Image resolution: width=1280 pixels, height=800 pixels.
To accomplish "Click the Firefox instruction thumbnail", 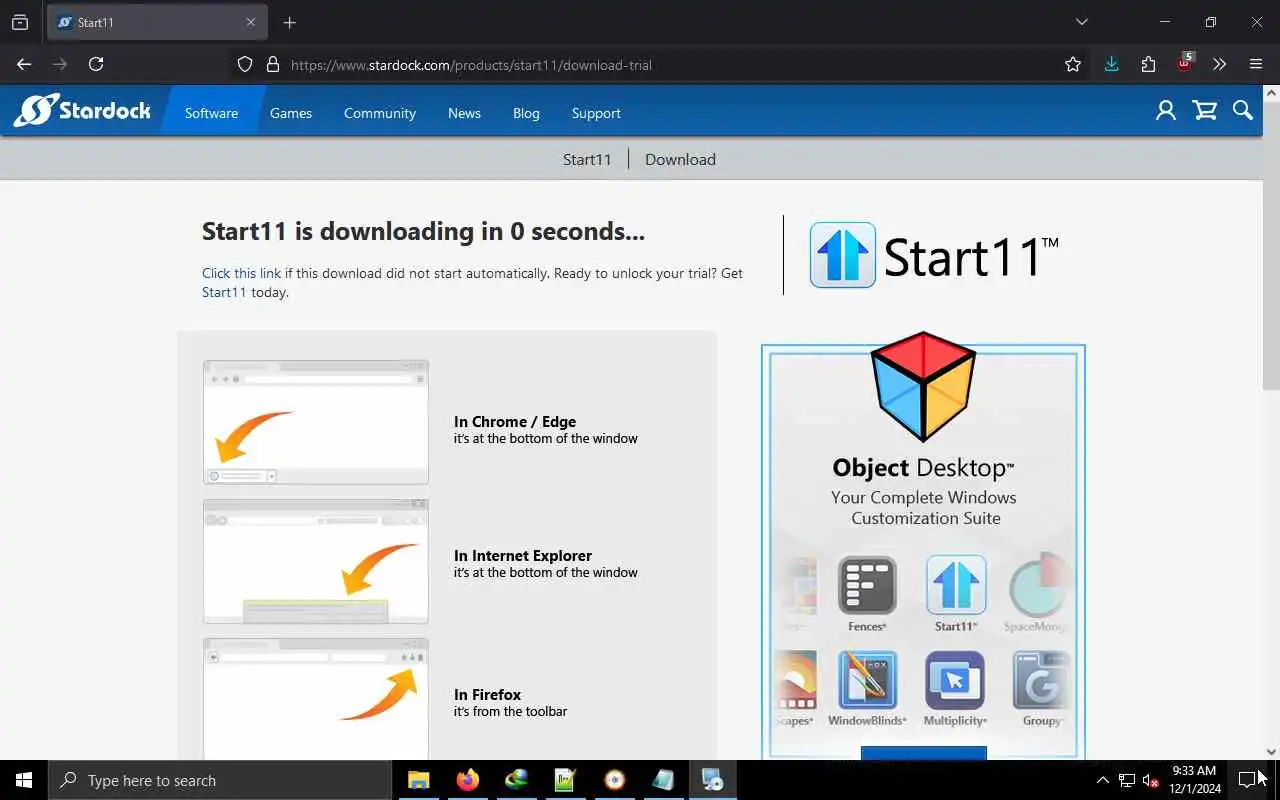I will [316, 699].
